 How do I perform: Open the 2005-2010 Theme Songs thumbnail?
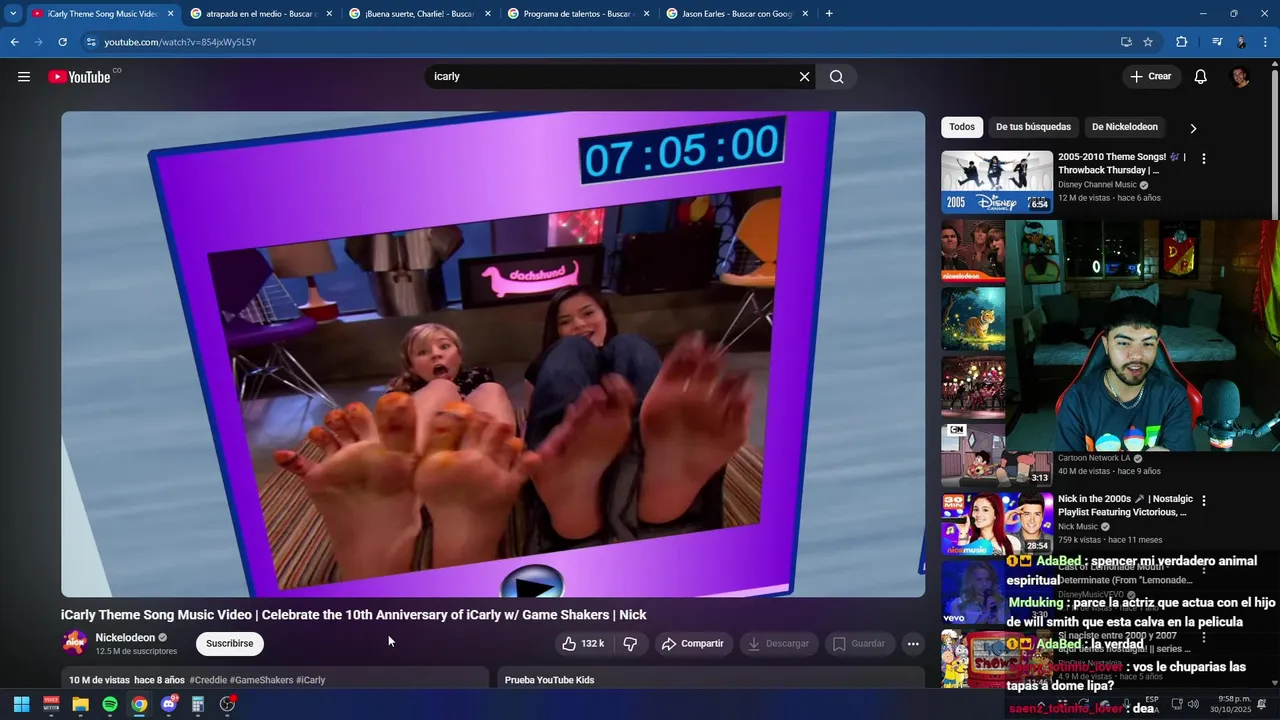coord(997,182)
